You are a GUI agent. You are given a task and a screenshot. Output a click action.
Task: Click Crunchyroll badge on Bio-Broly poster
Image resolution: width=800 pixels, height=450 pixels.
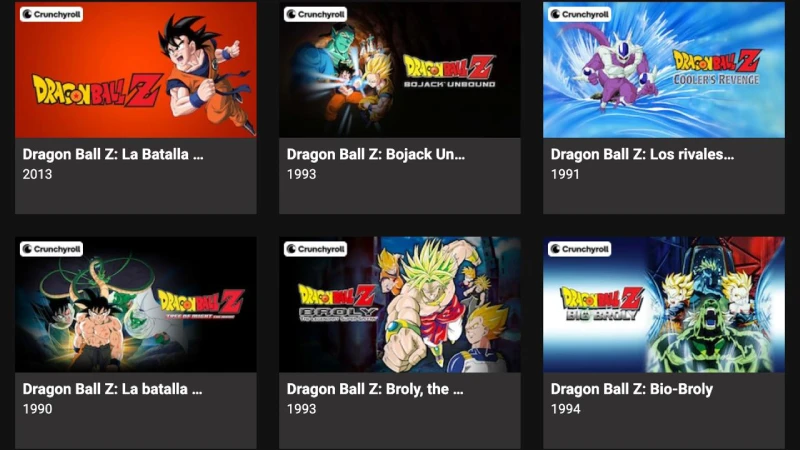(580, 249)
